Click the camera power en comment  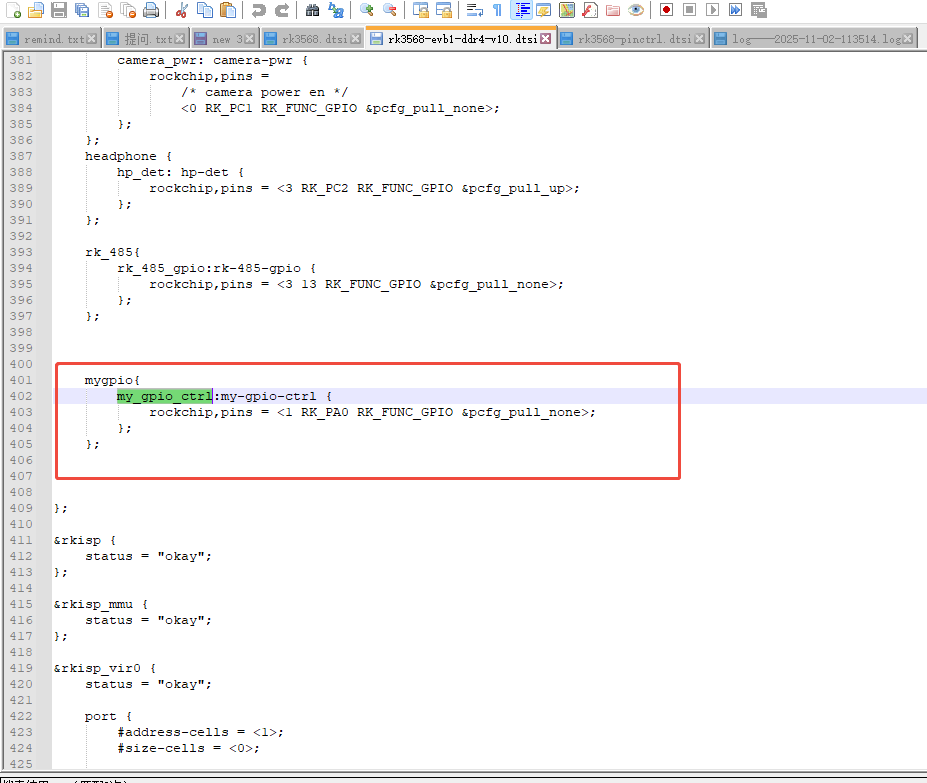(264, 93)
